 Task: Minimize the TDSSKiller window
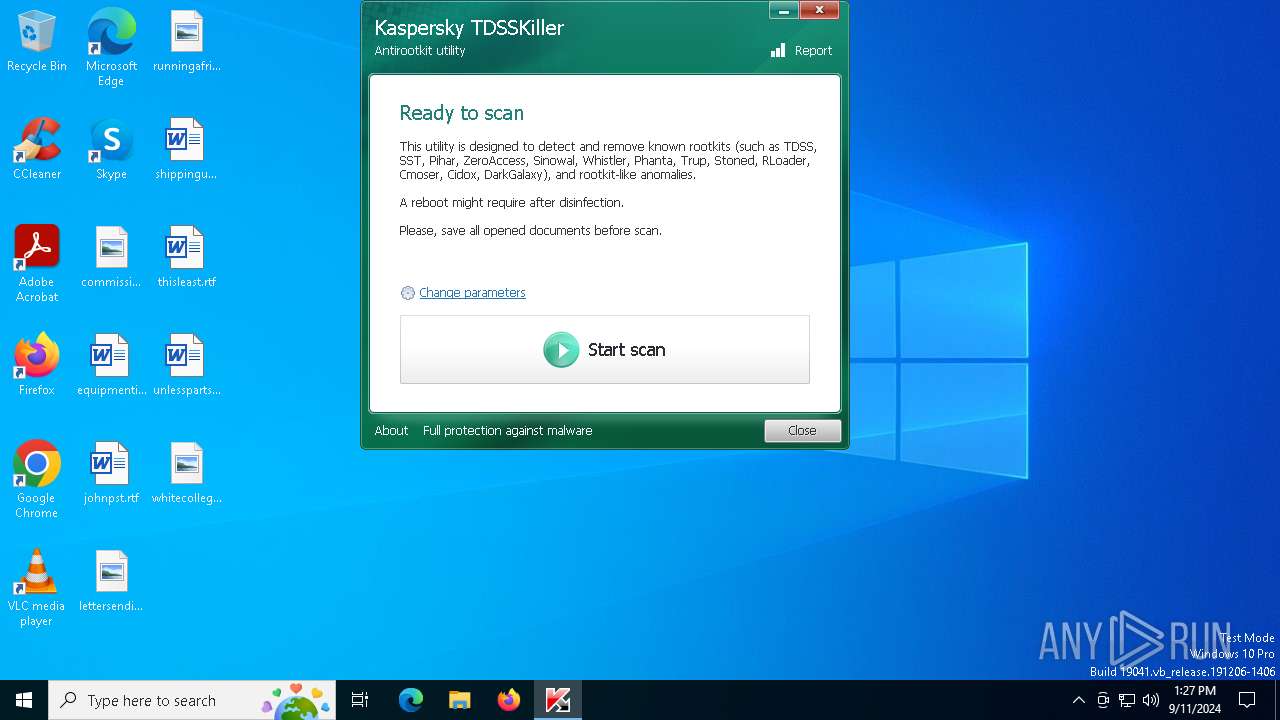[784, 11]
